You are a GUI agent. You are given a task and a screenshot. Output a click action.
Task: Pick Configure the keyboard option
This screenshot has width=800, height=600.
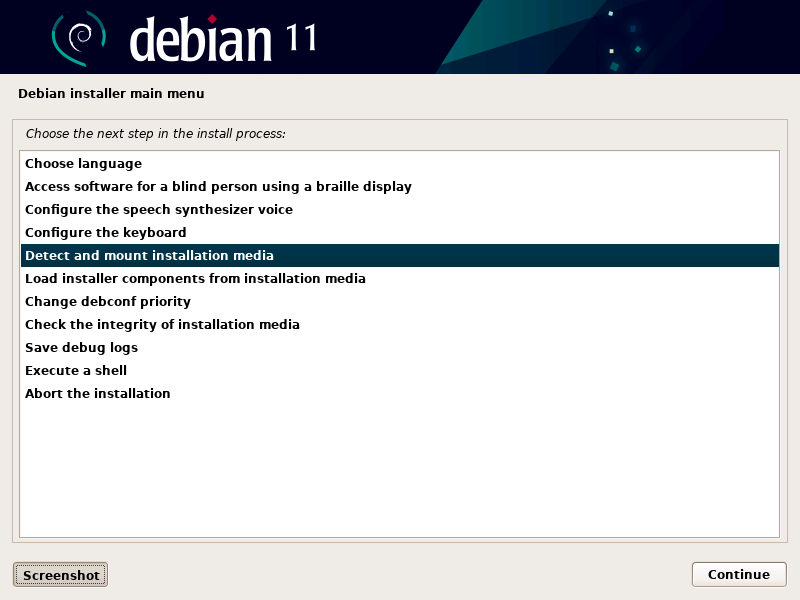(400, 232)
